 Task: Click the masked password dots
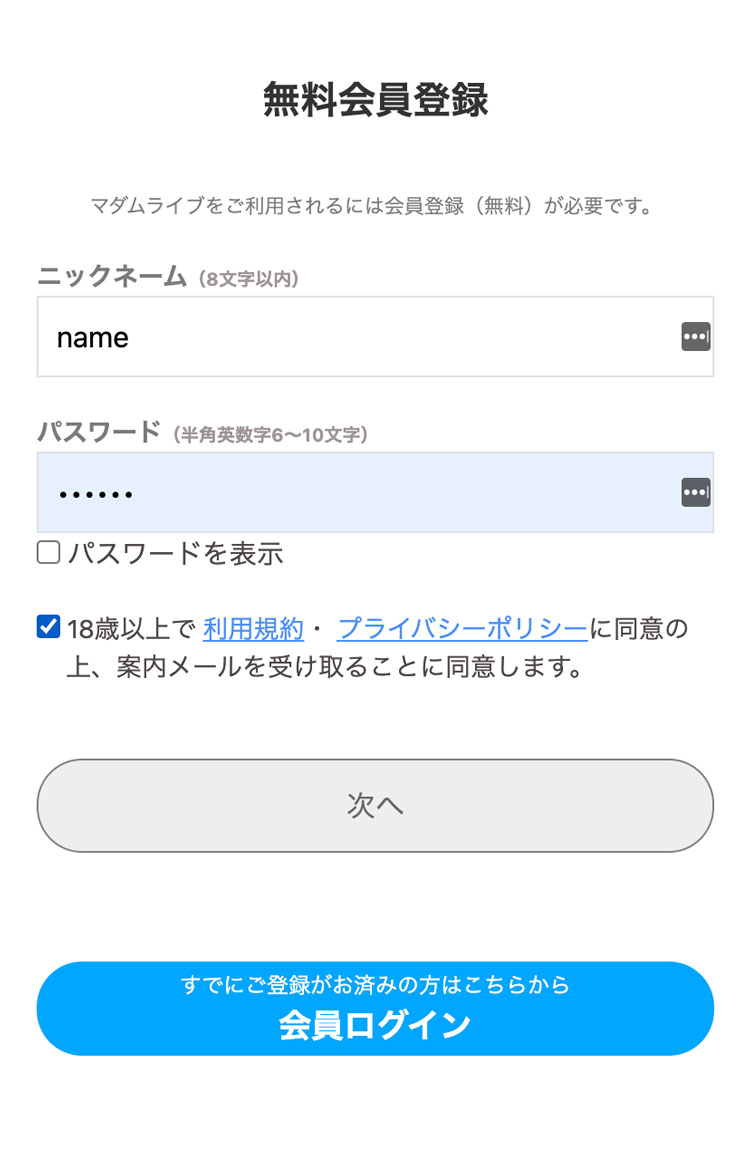[96, 495]
